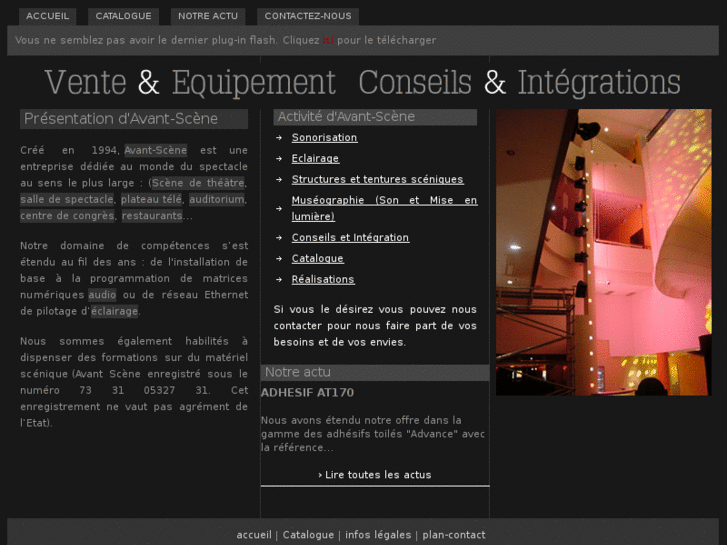The image size is (727, 545).
Task: Click the arrow bullet beside Sonorisation
Action: pyautogui.click(x=279, y=138)
